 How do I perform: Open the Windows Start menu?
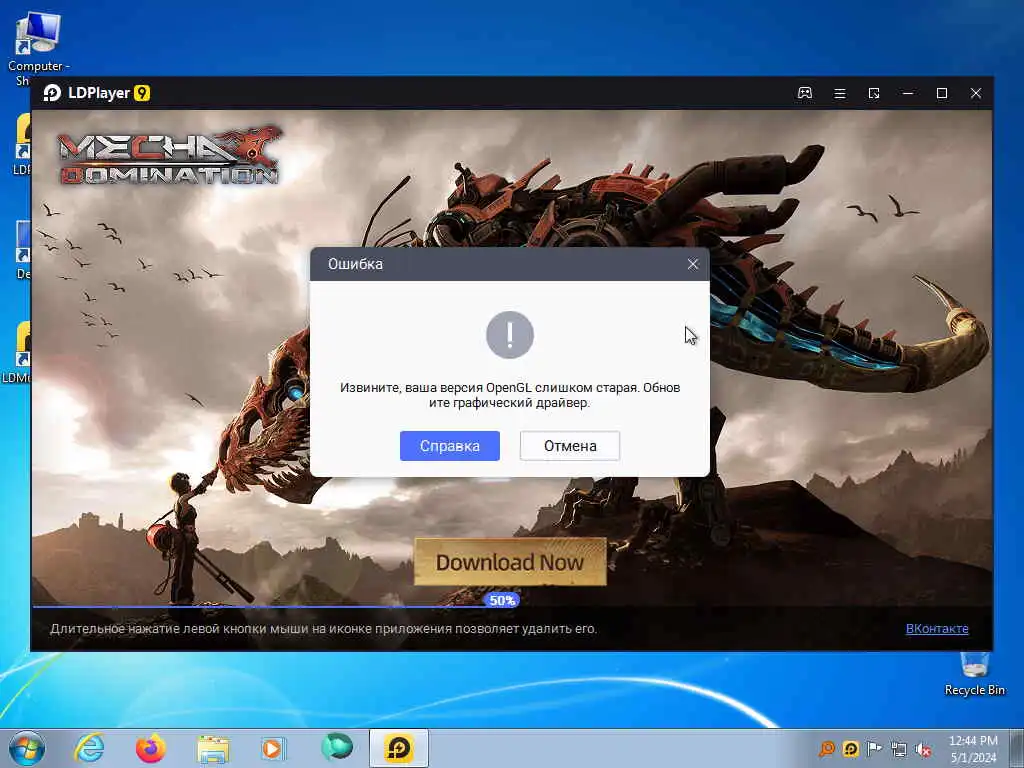pos(27,748)
